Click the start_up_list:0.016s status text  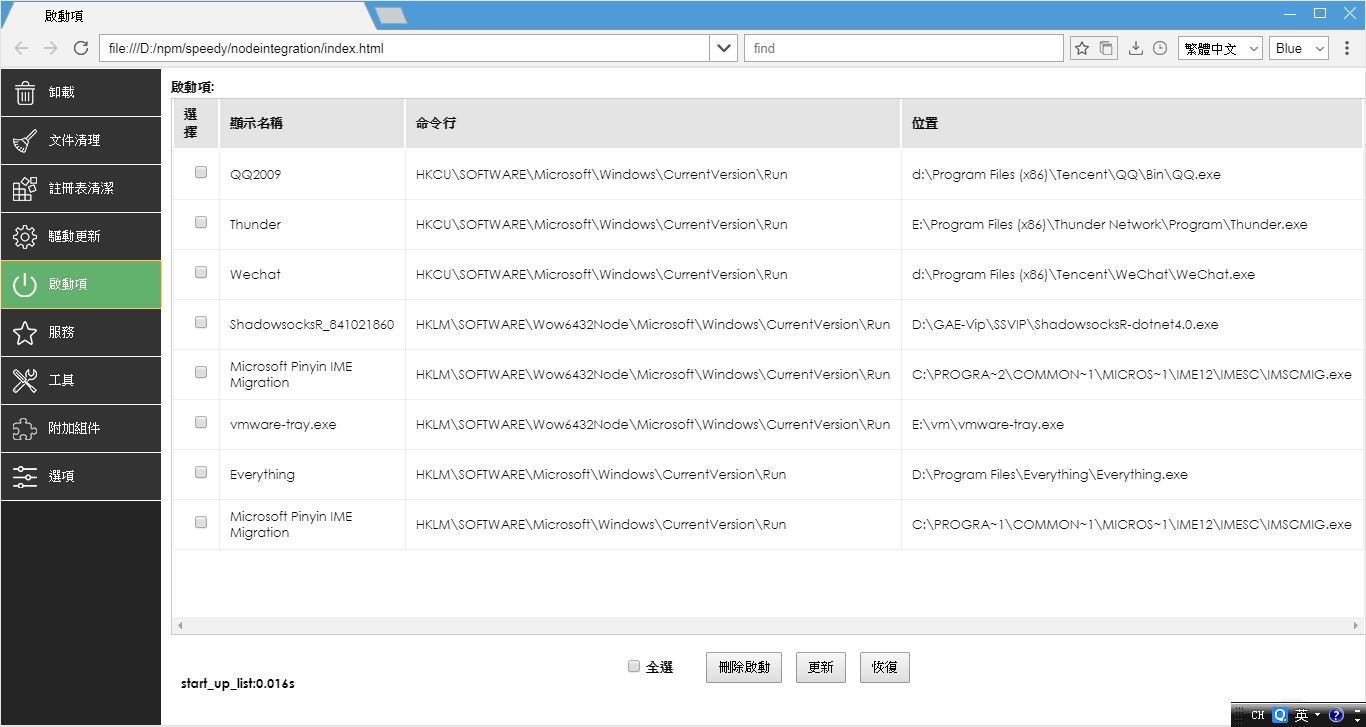pos(238,684)
